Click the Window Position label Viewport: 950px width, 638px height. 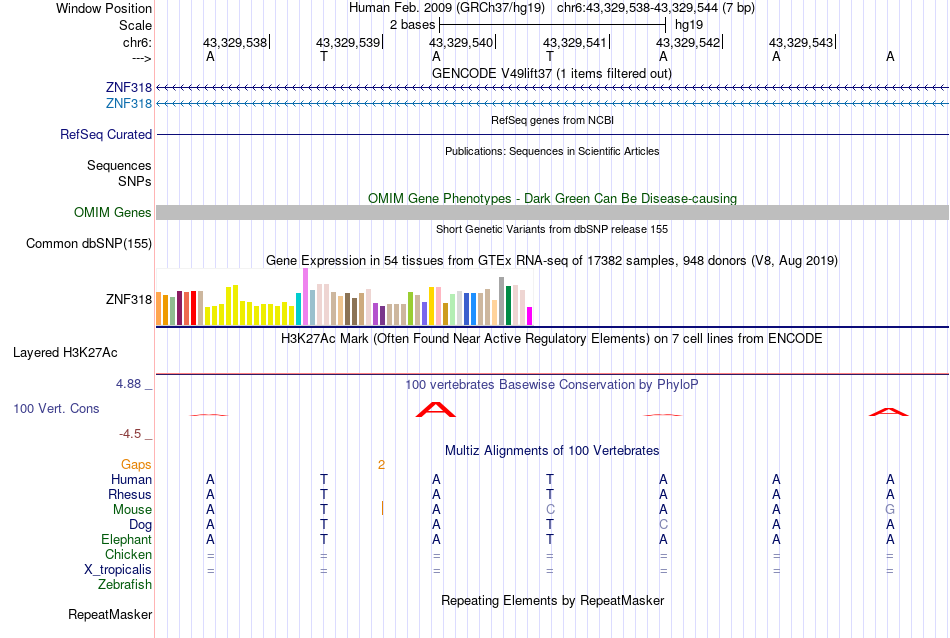pos(104,8)
